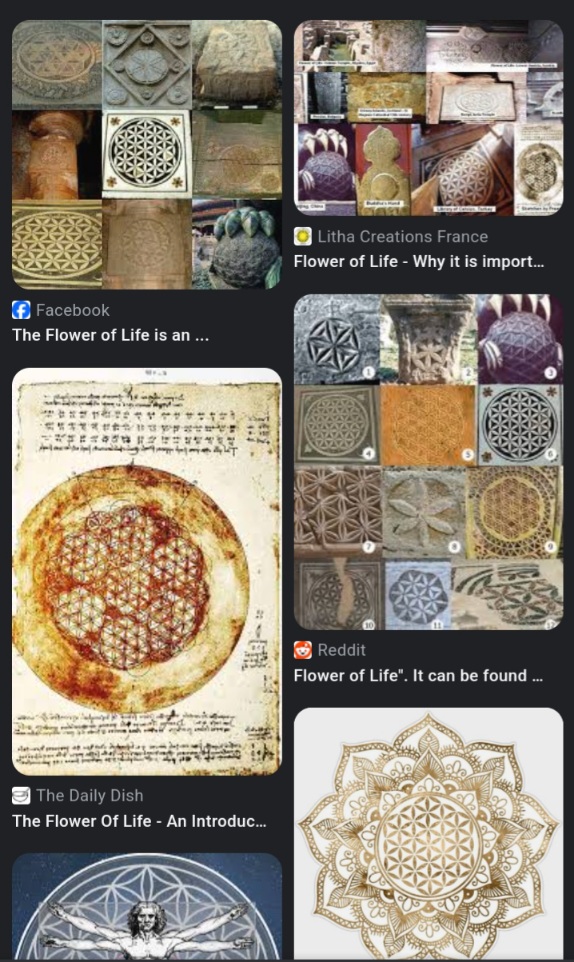The height and width of the screenshot is (962, 574).
Task: Open the Reddit numbered carvings collage
Action: [x=428, y=462]
